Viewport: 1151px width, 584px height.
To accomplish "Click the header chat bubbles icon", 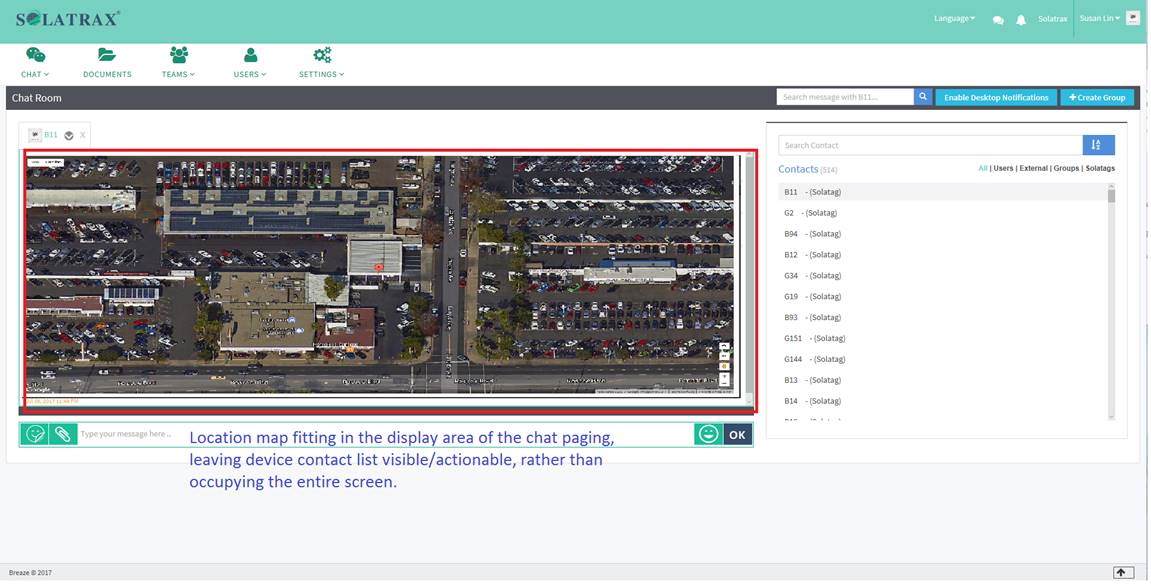I will [998, 20].
